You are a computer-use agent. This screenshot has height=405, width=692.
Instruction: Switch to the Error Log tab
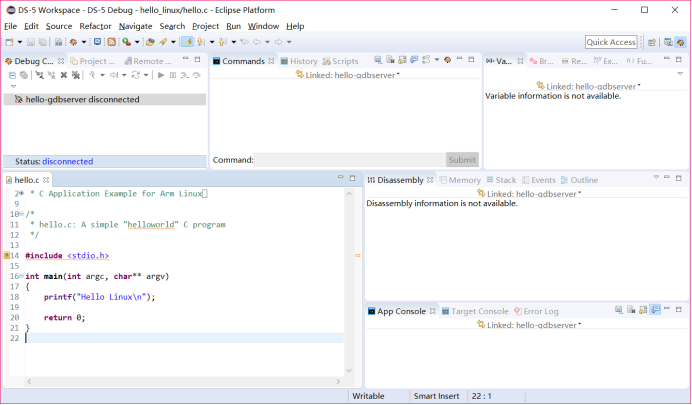pos(536,311)
